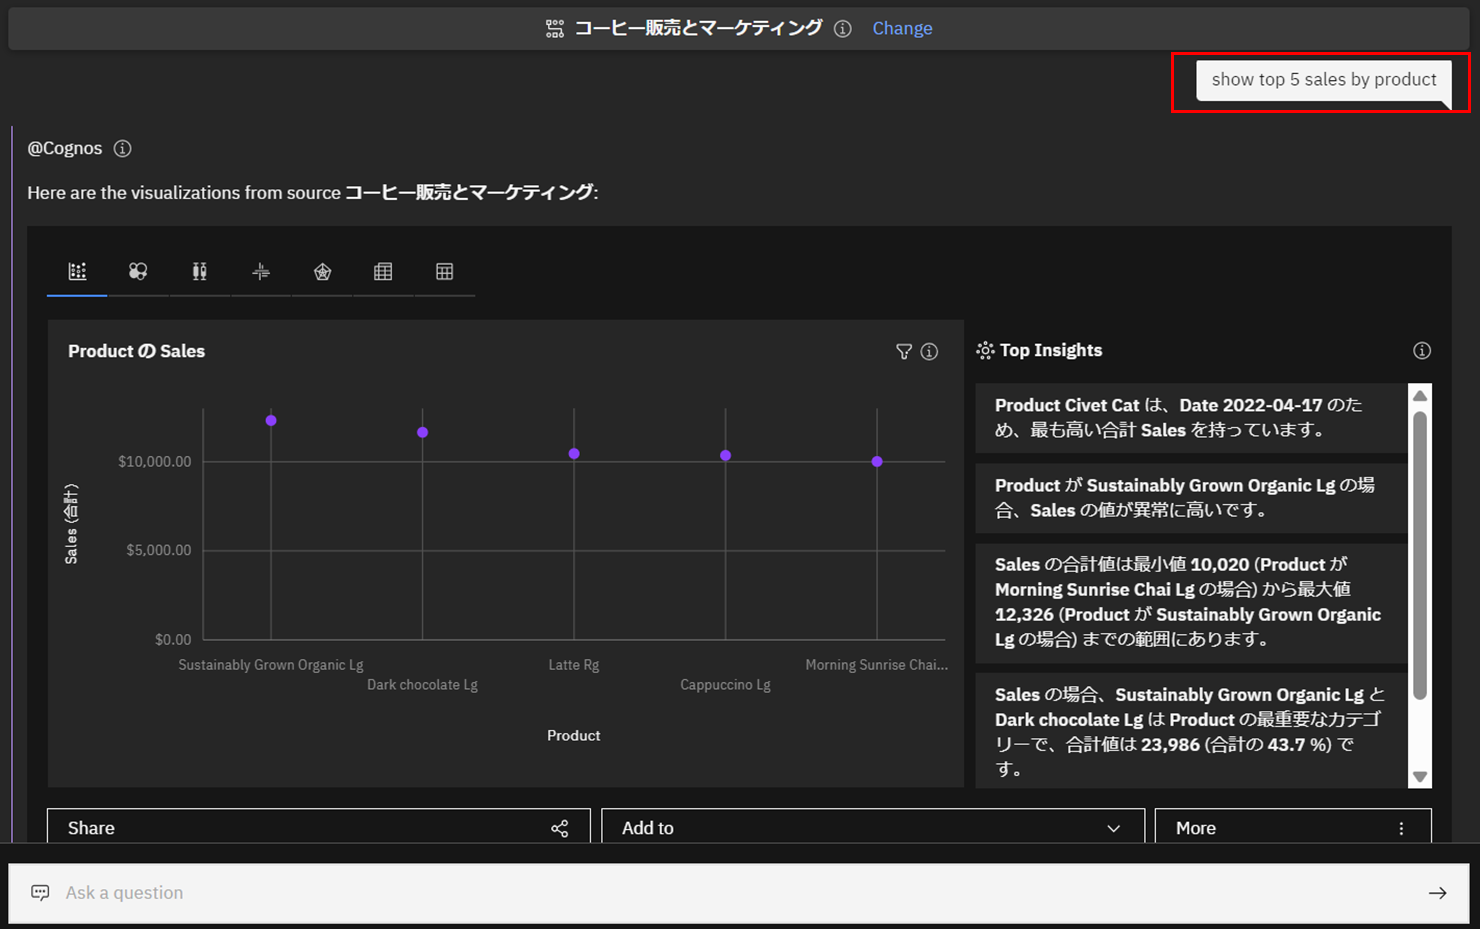Click the Top Insights scroll up arrow

pyautogui.click(x=1419, y=396)
